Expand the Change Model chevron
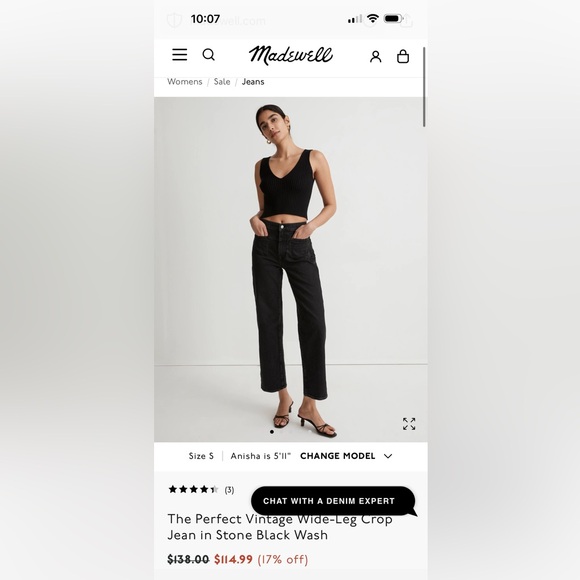The height and width of the screenshot is (580, 580). [388, 456]
